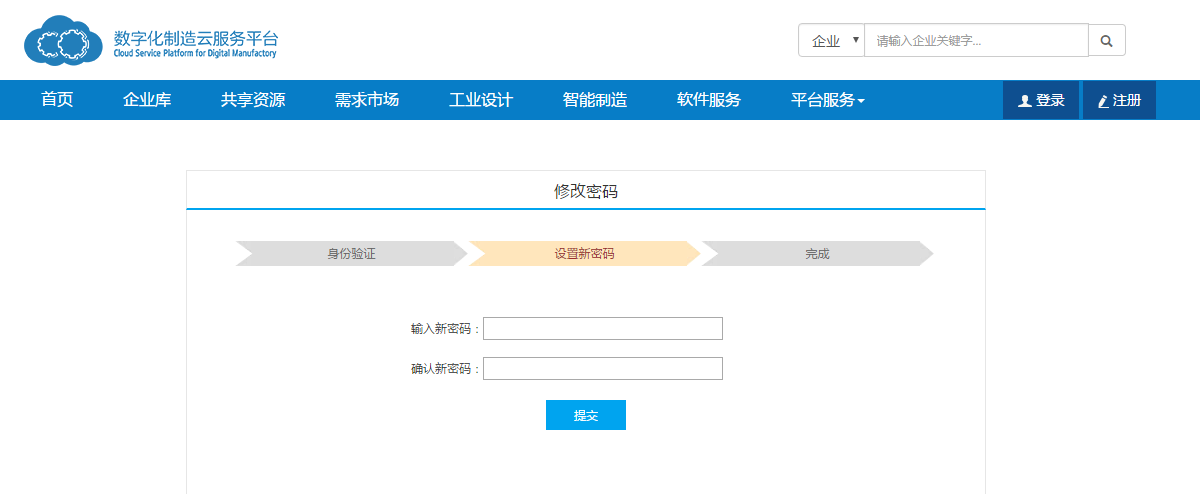Image resolution: width=1200 pixels, height=494 pixels.
Task: Open 共享资源 navigation item
Action: pos(253,100)
